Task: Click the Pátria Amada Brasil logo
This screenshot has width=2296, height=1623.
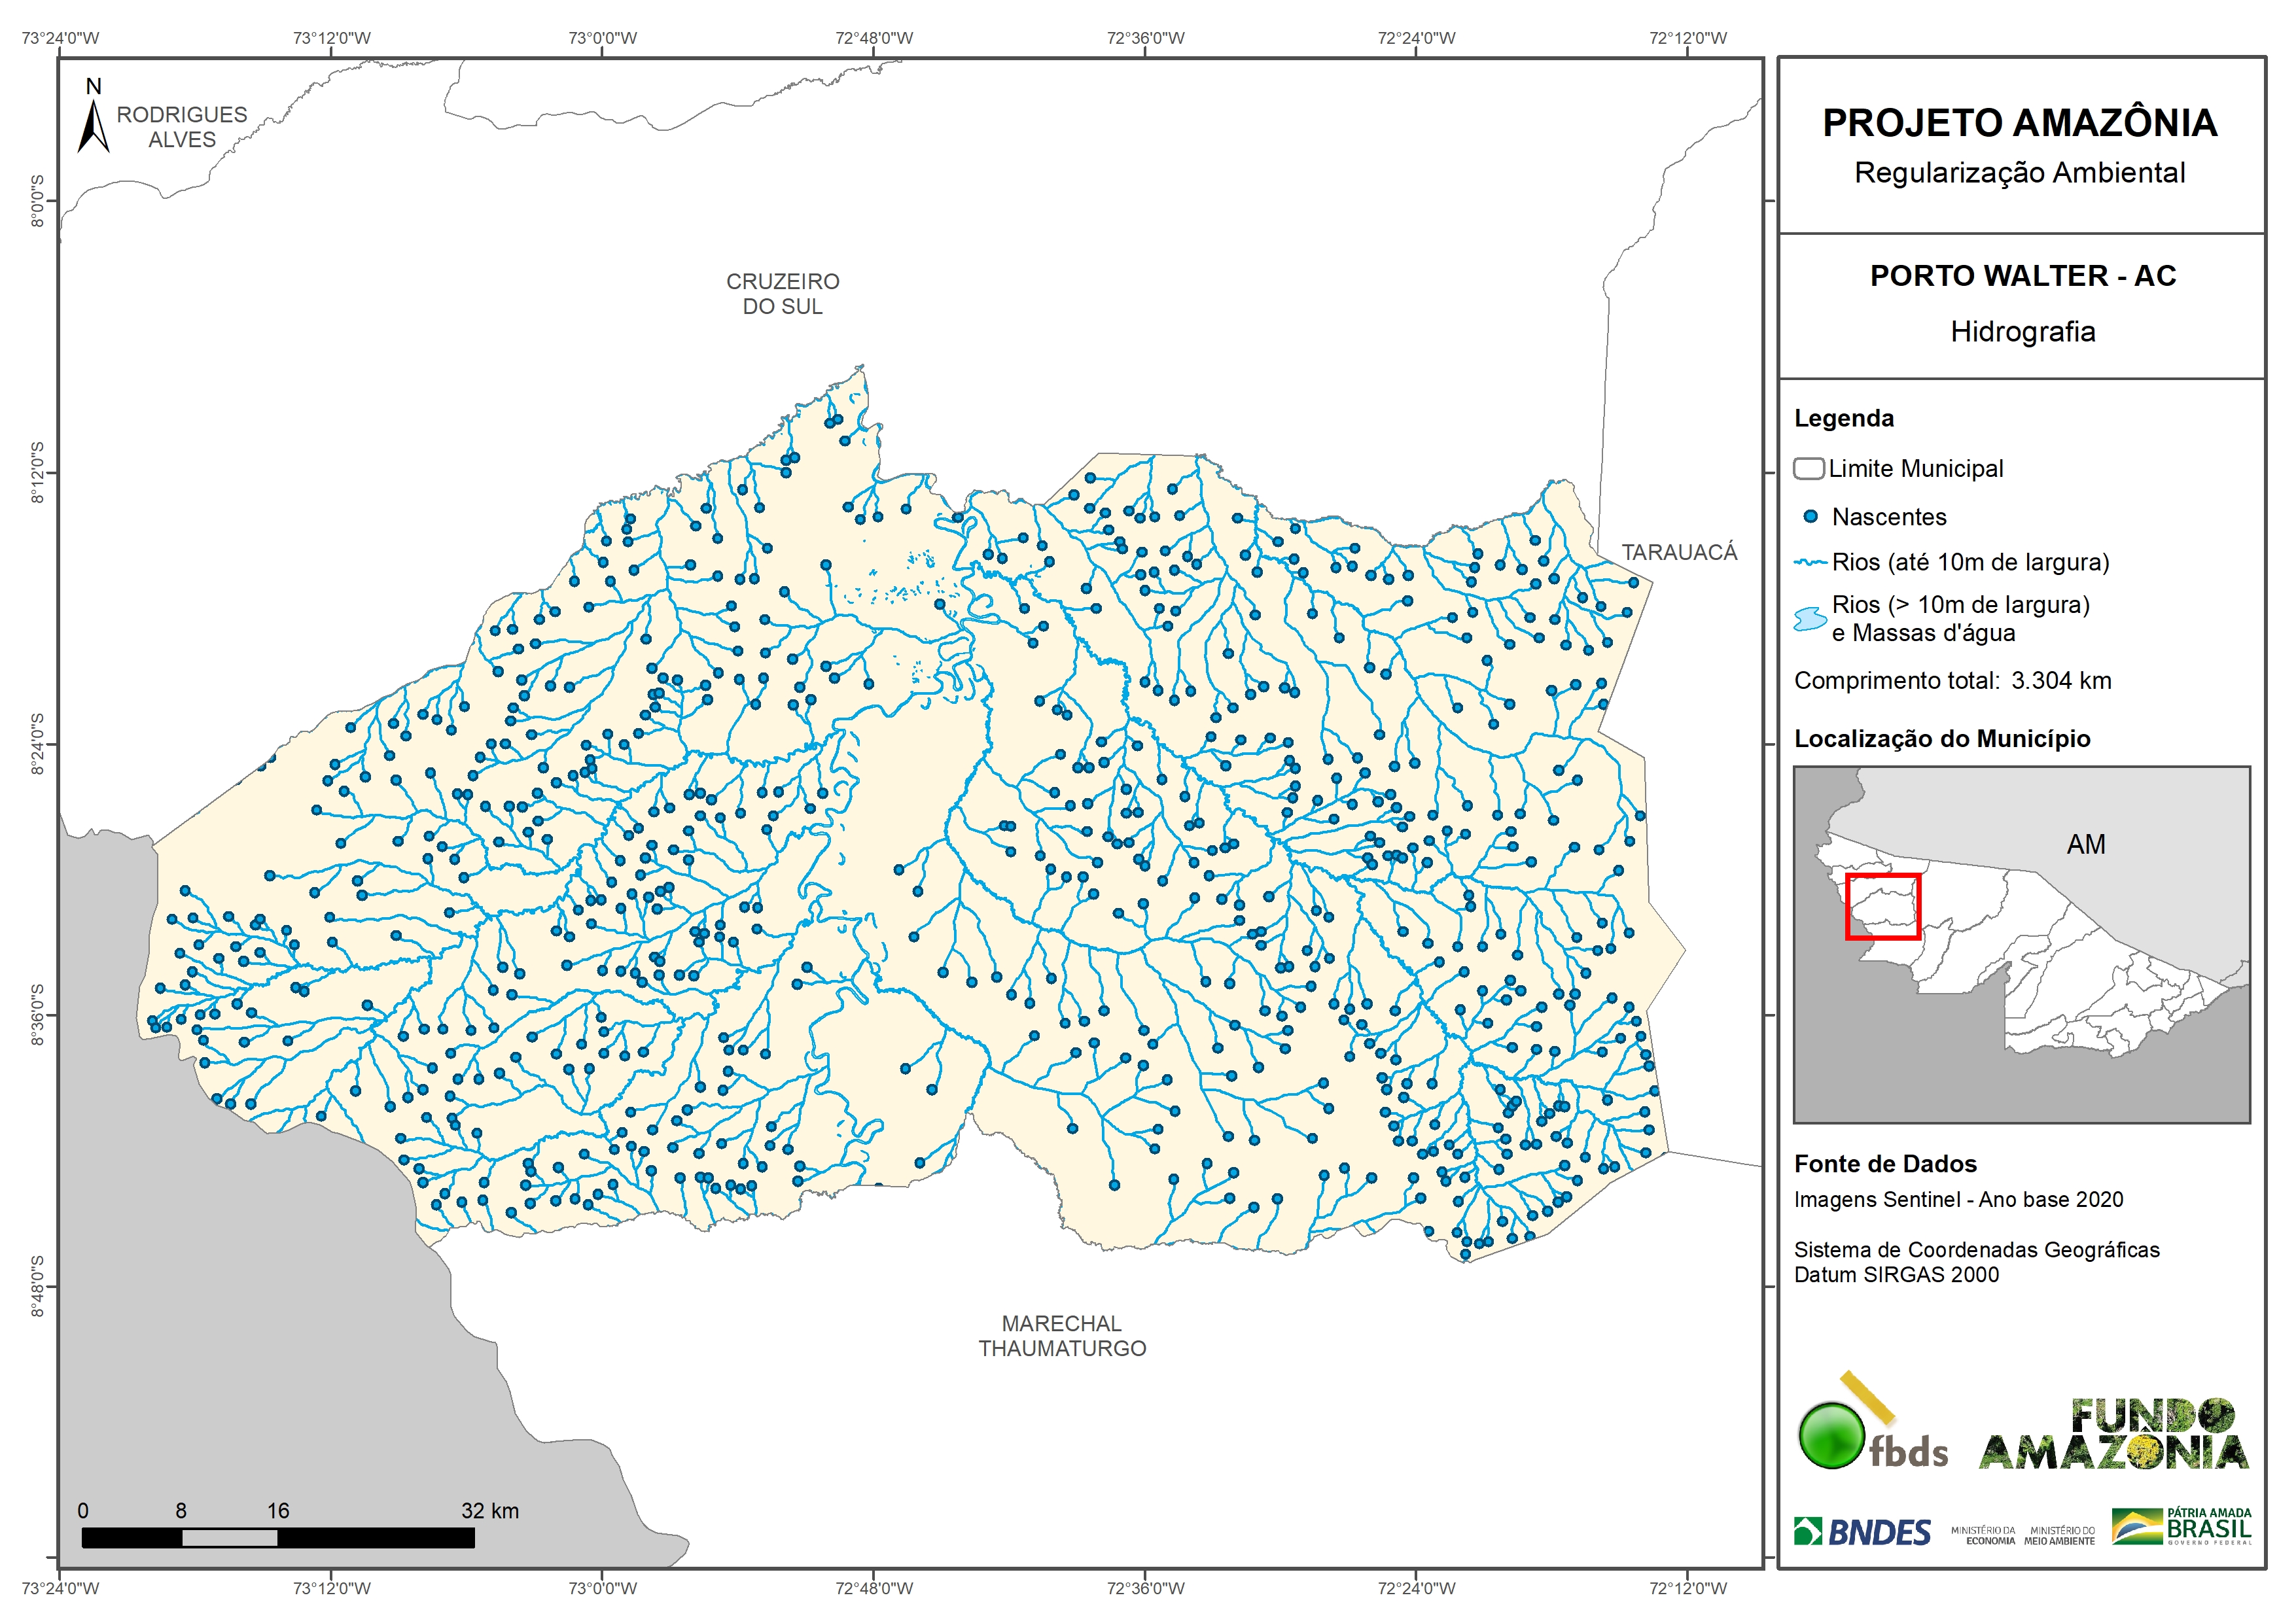Action: (x=2181, y=1527)
